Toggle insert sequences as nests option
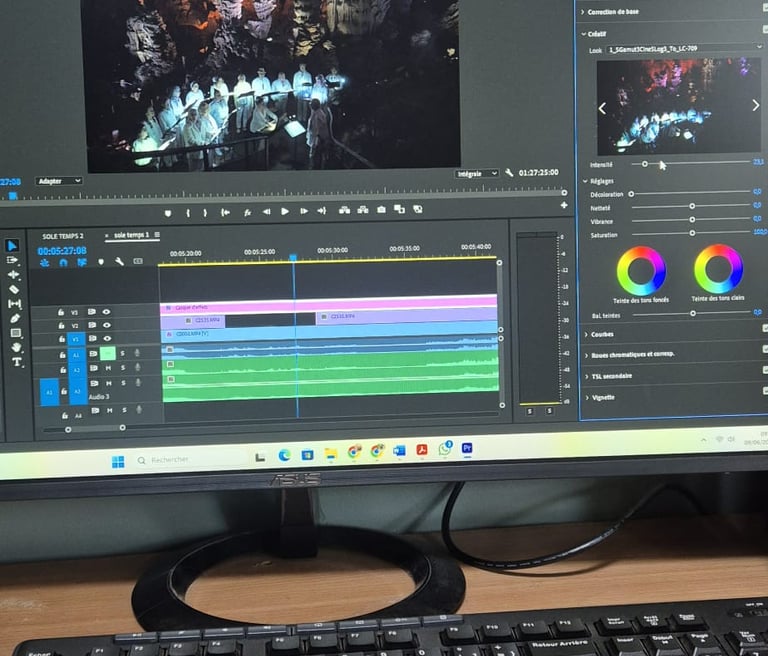Image resolution: width=768 pixels, height=656 pixels. pos(45,263)
